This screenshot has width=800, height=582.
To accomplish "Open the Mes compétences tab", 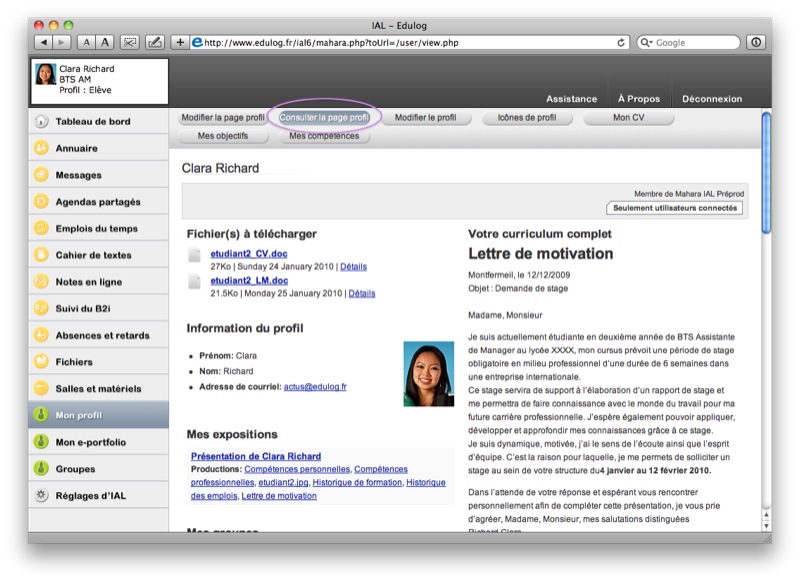I will pyautogui.click(x=323, y=136).
